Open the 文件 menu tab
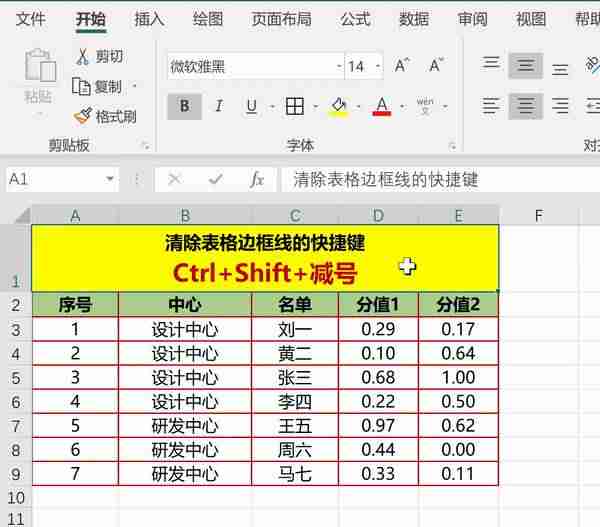 click(x=31, y=19)
